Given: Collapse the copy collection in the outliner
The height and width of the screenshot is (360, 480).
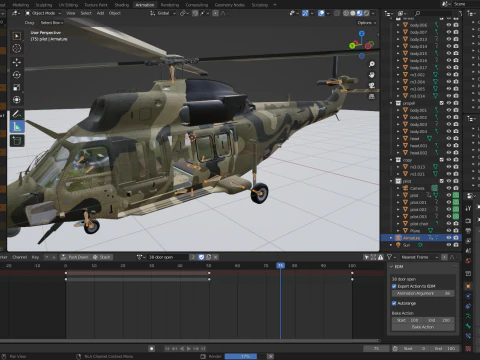Looking at the screenshot, I should point(391,160).
